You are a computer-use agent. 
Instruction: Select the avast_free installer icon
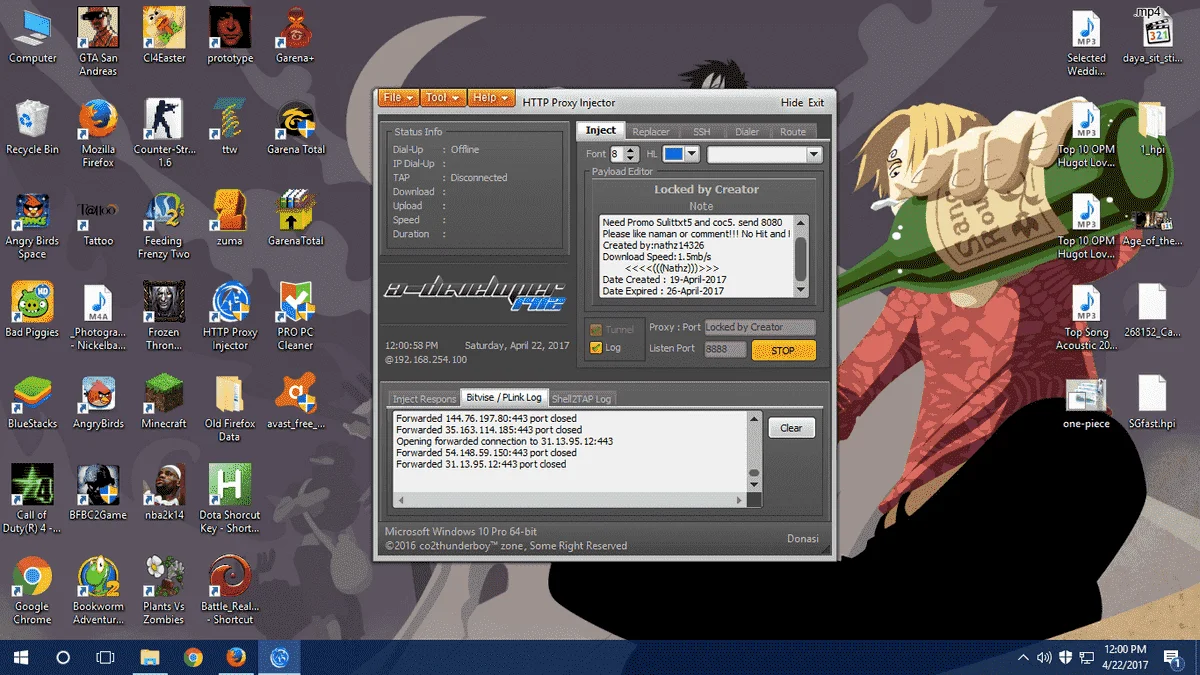click(296, 402)
